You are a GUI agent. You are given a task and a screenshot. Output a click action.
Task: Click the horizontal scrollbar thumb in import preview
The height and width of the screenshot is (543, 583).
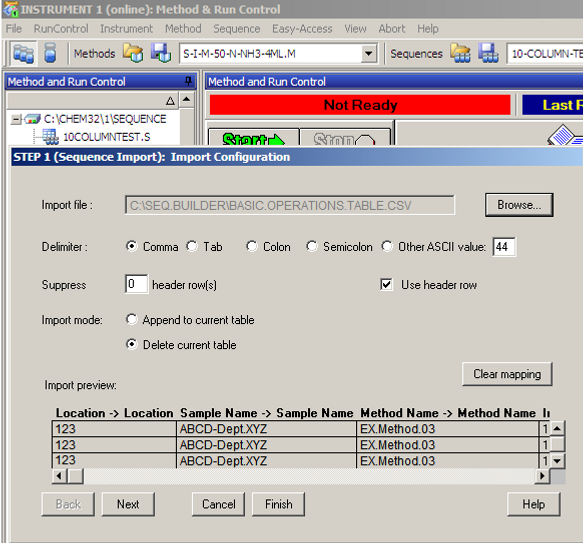[x=76, y=476]
